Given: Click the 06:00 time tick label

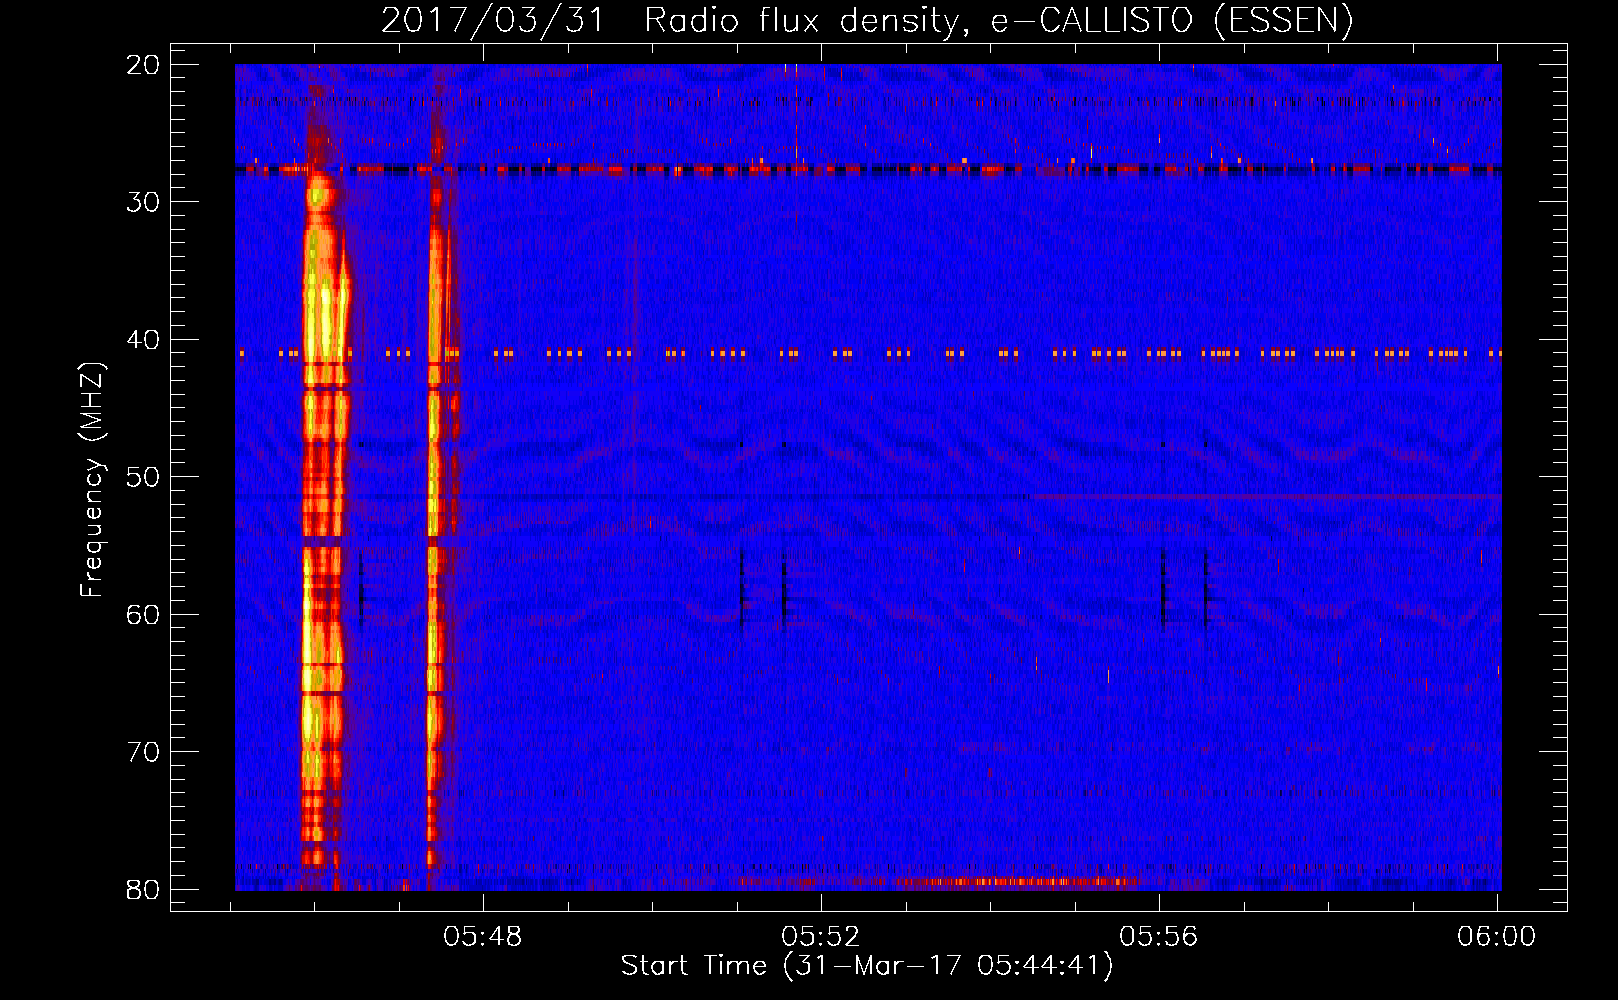Looking at the screenshot, I should (1497, 937).
